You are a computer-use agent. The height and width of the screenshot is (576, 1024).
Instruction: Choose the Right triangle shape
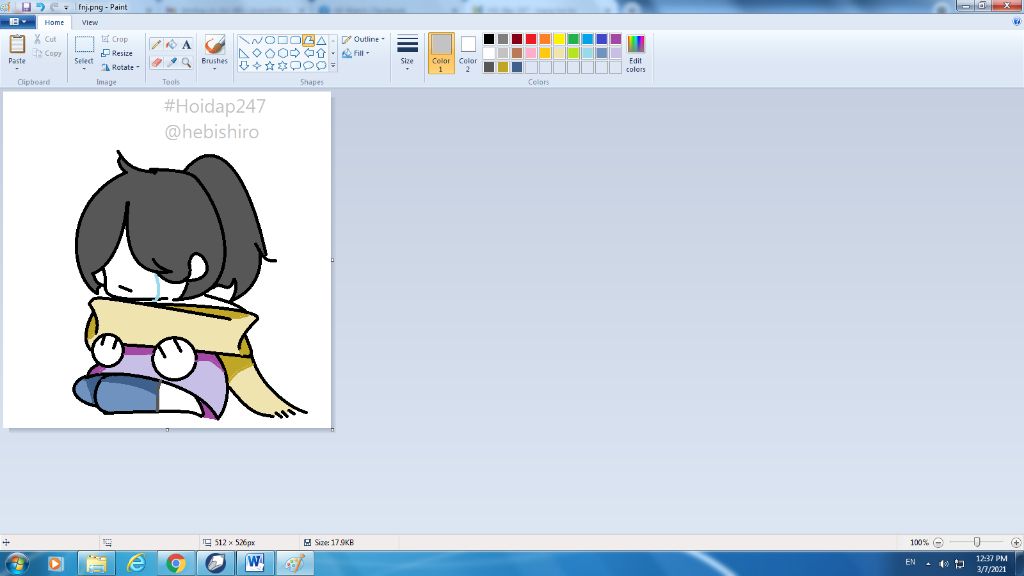(244, 53)
